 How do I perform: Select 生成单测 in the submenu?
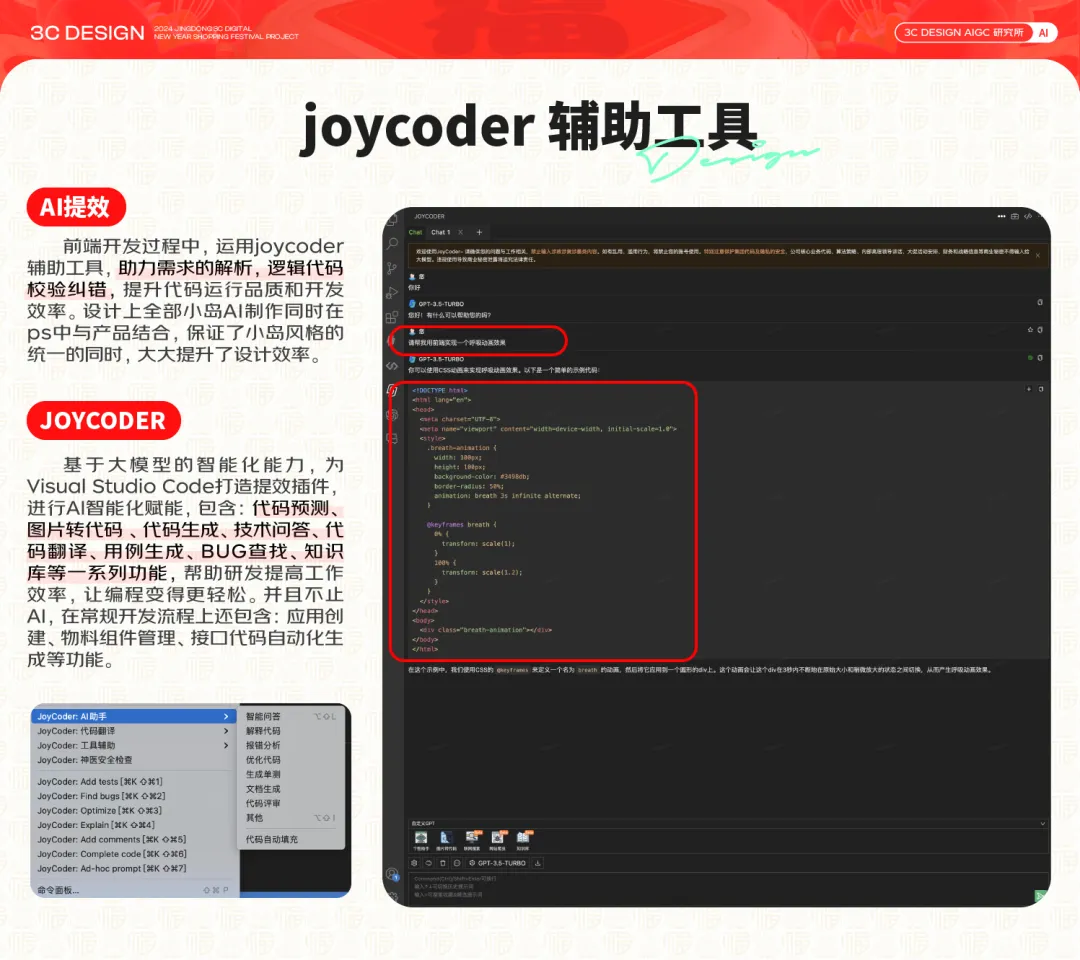click(x=291, y=774)
